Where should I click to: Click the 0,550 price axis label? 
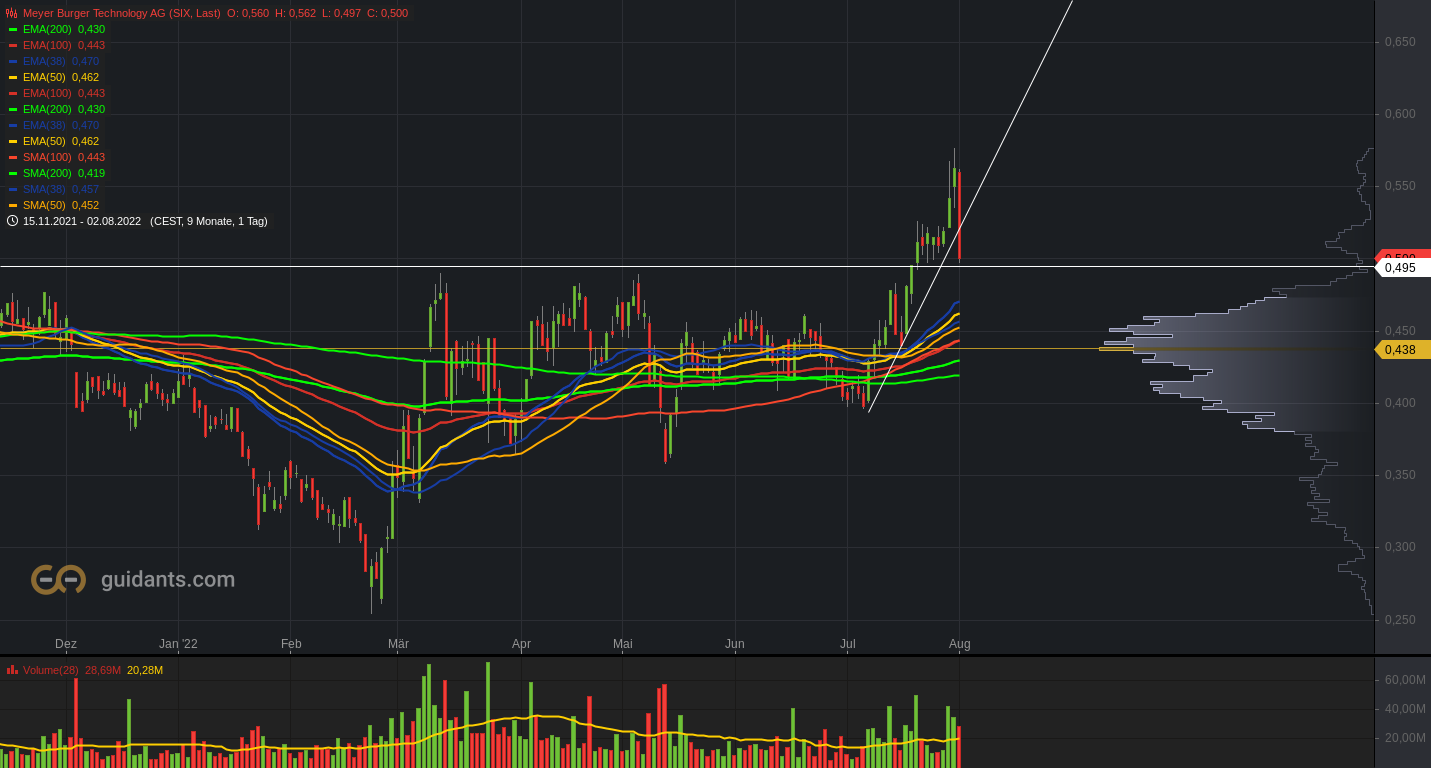pos(1400,186)
